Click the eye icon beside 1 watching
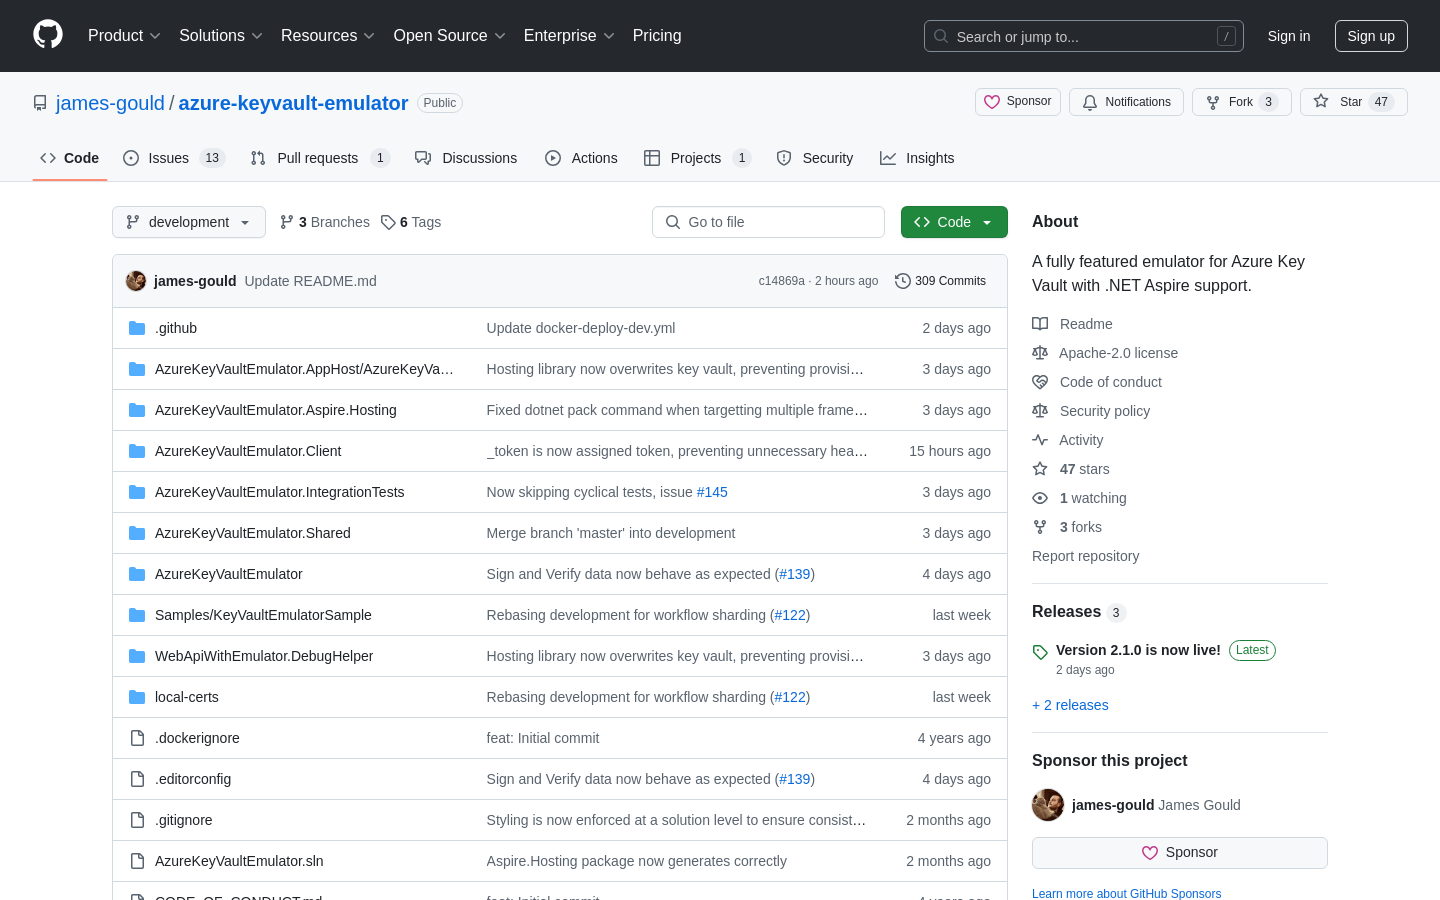Screen dimensions: 1440x900 [x=1040, y=498]
